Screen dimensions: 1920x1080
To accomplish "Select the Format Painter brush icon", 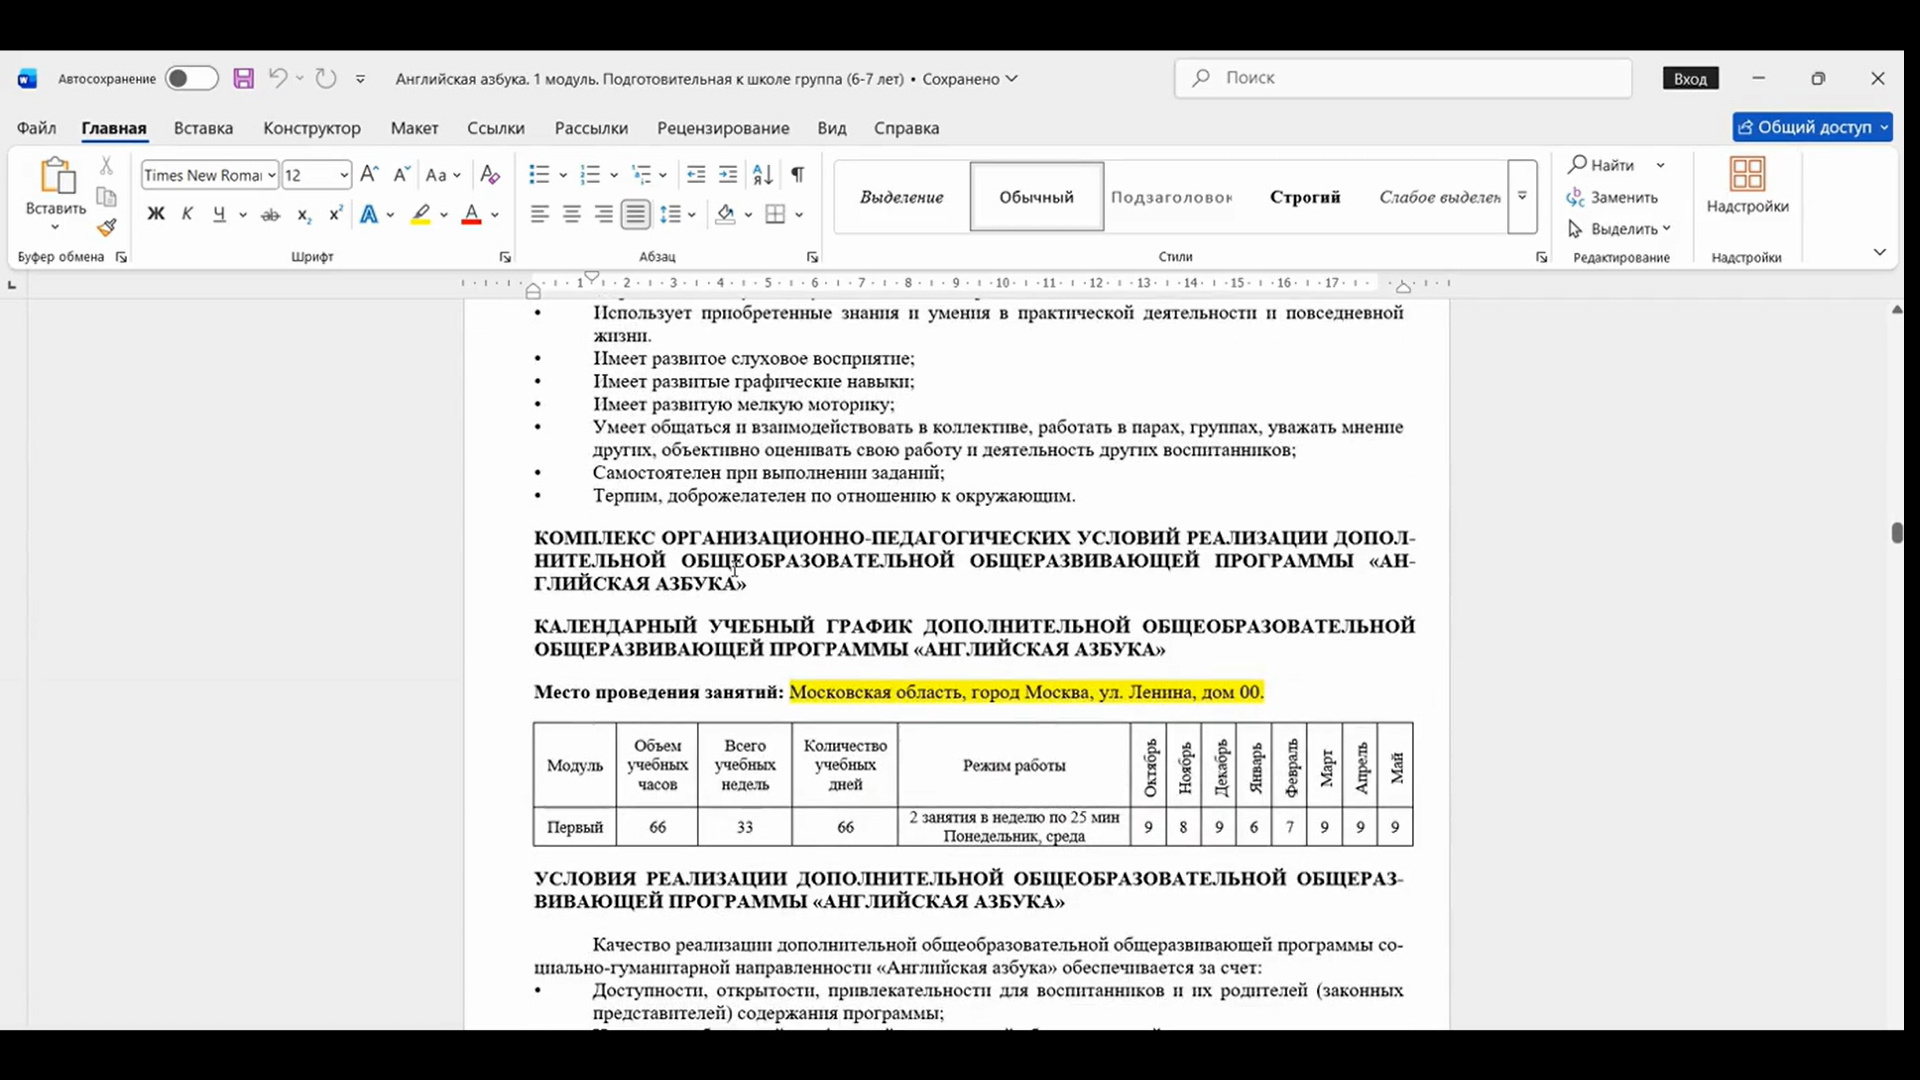I will coord(107,228).
